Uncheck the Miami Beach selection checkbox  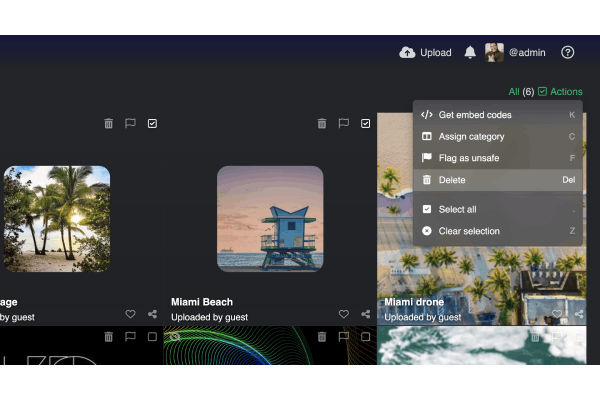pyautogui.click(x=366, y=123)
